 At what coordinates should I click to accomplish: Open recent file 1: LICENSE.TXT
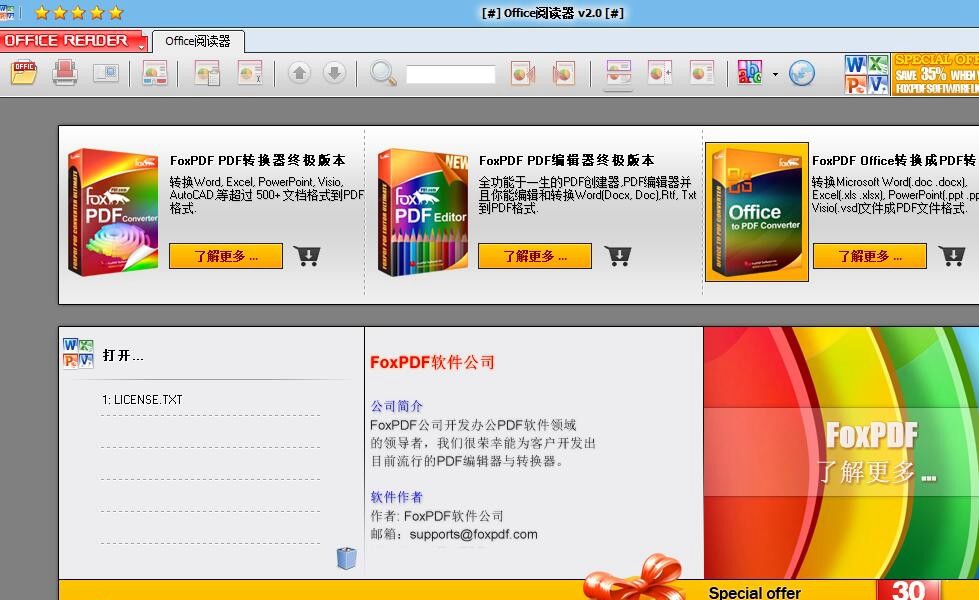142,400
